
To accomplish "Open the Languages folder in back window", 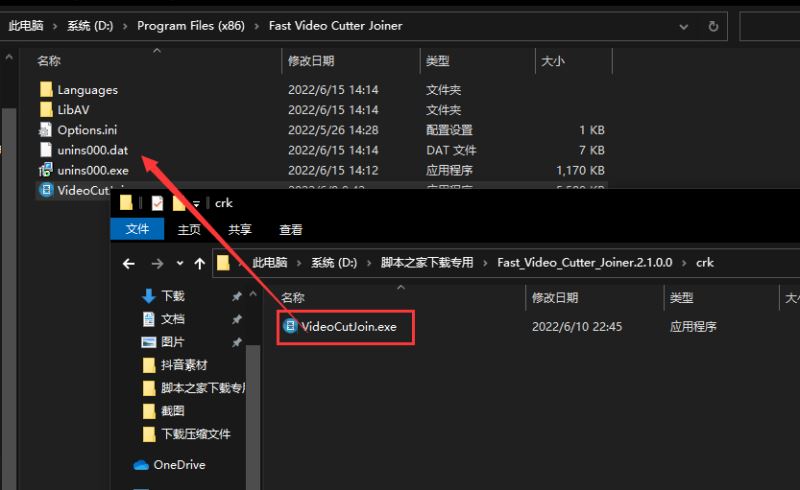I will click(87, 90).
